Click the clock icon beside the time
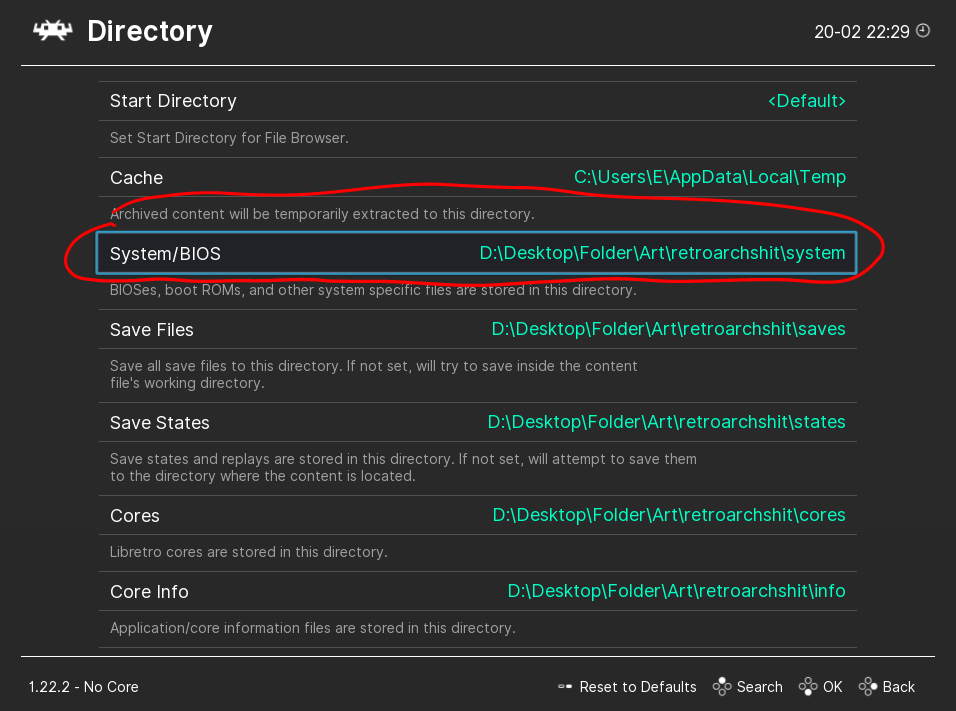 point(923,31)
